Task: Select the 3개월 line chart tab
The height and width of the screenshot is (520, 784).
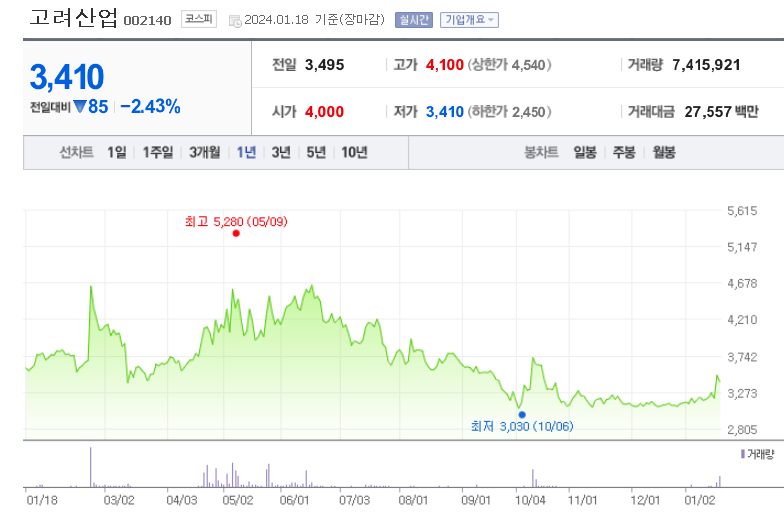Action: click(204, 152)
